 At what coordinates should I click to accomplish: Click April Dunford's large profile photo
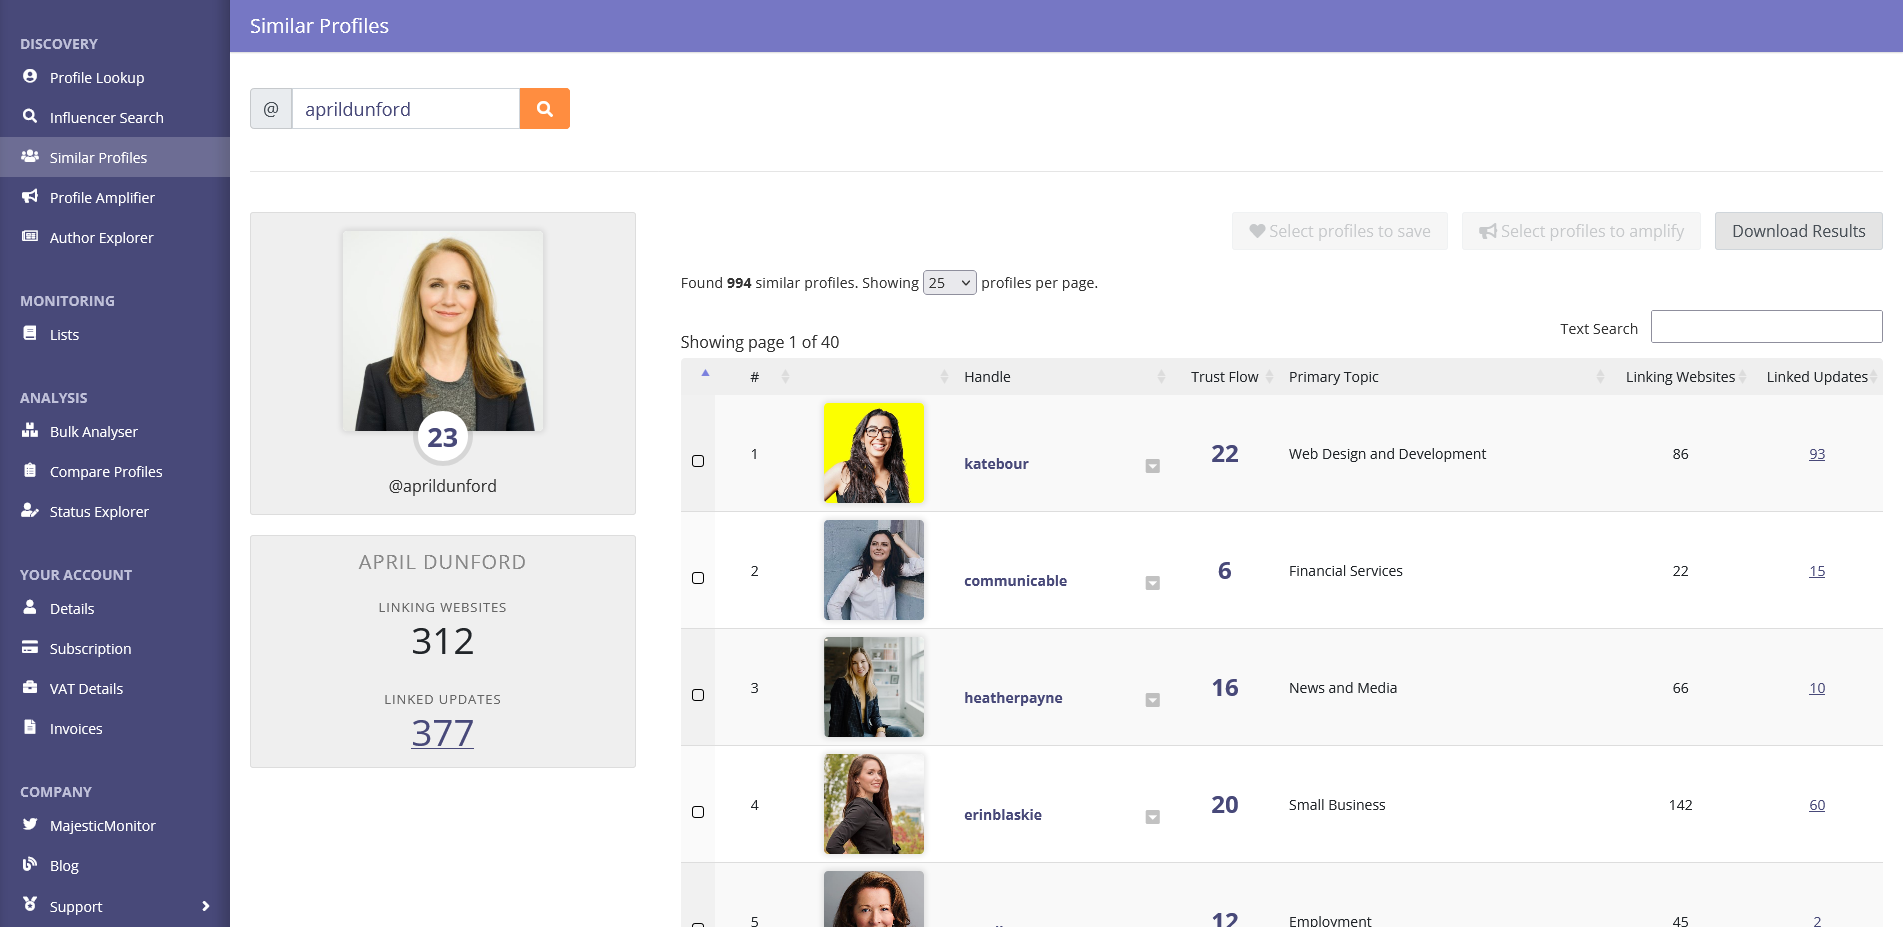click(442, 331)
